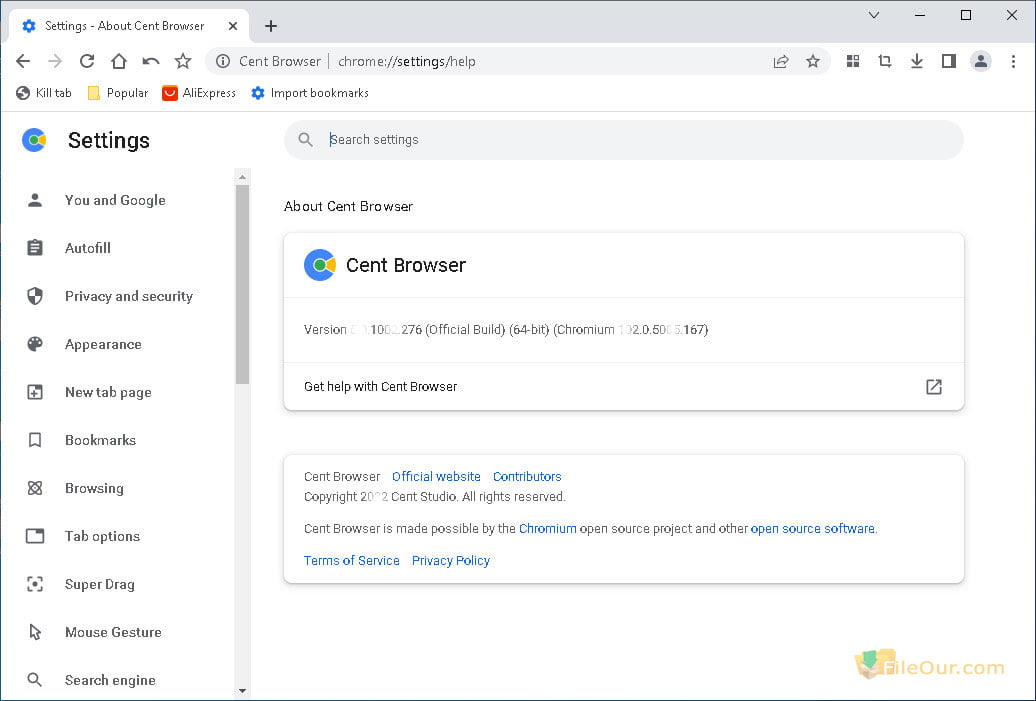The image size is (1036, 701).
Task: Open the Bookmarks settings section
Action: [100, 440]
